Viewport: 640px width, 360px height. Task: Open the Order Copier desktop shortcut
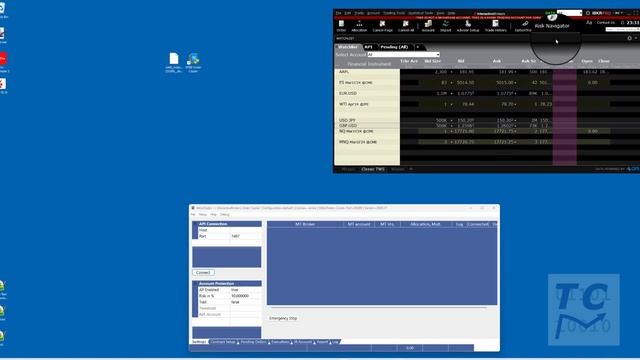(193, 63)
